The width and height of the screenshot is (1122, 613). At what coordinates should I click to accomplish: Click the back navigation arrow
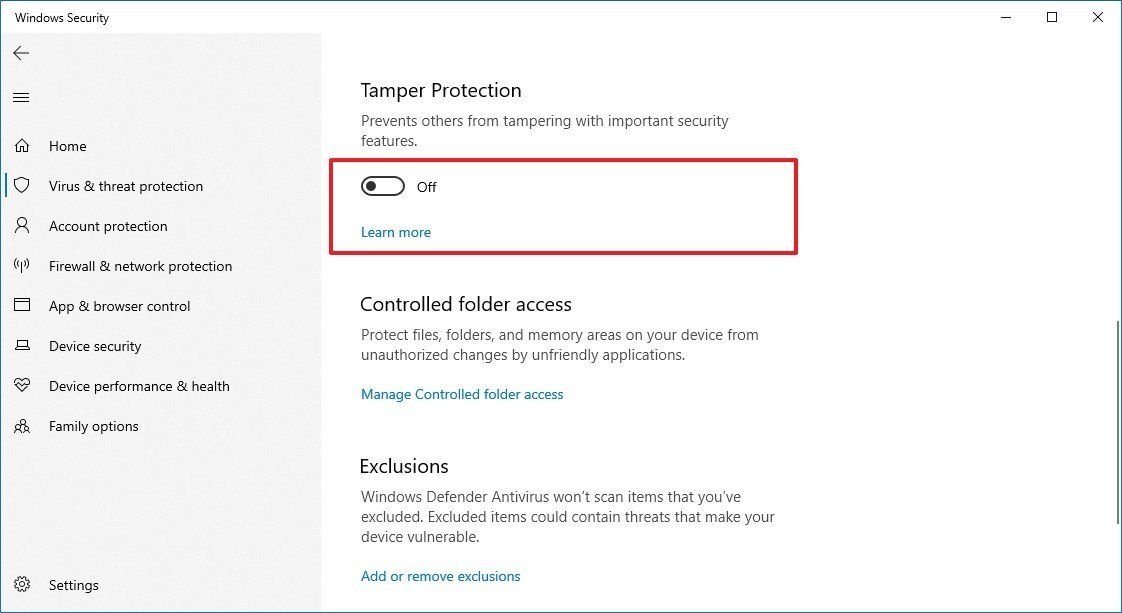21,53
